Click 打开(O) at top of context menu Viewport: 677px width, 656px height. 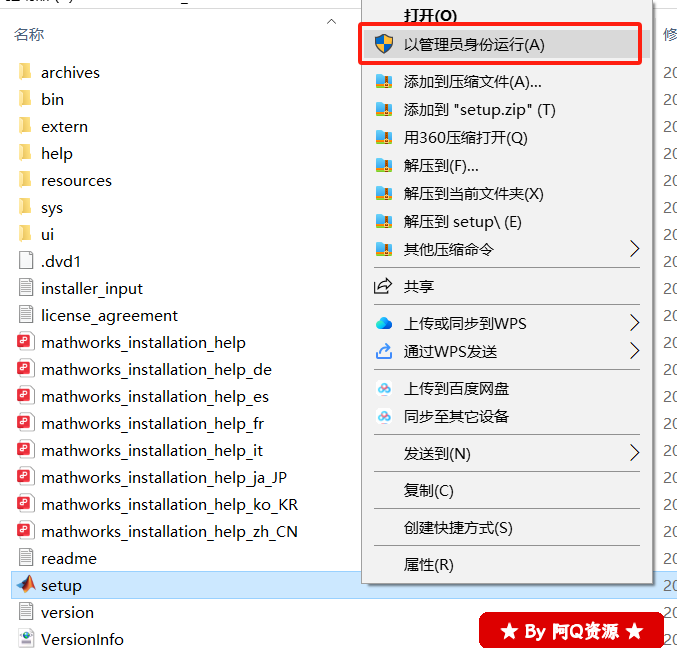[430, 15]
